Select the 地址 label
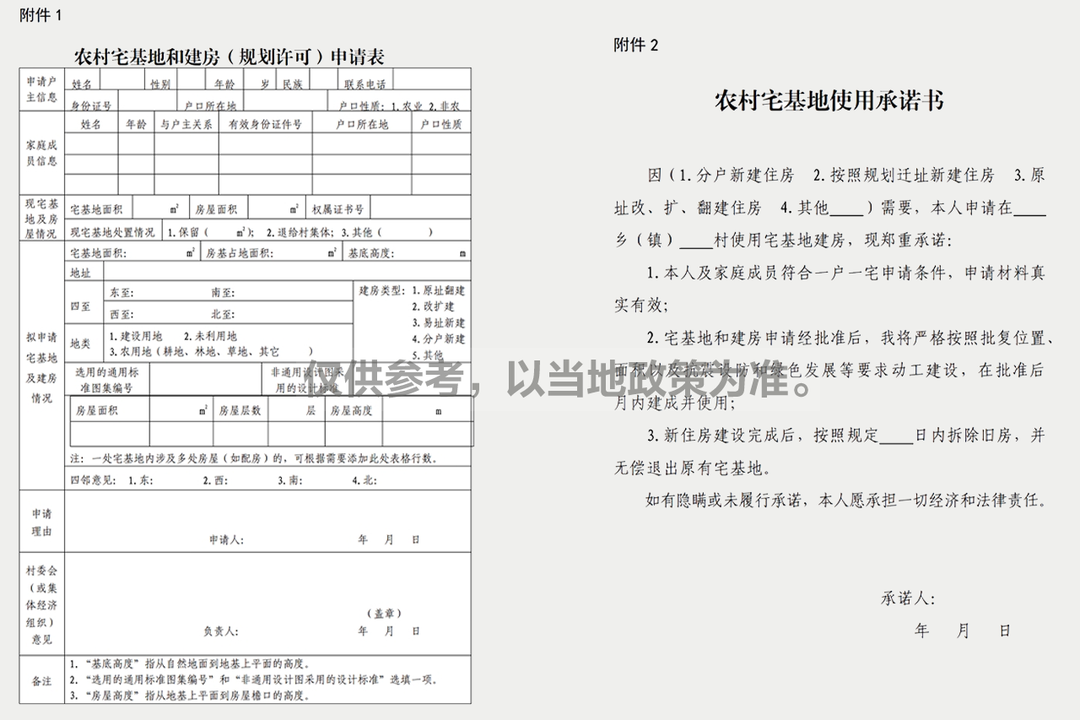Viewport: 1080px width, 720px height. point(81,273)
